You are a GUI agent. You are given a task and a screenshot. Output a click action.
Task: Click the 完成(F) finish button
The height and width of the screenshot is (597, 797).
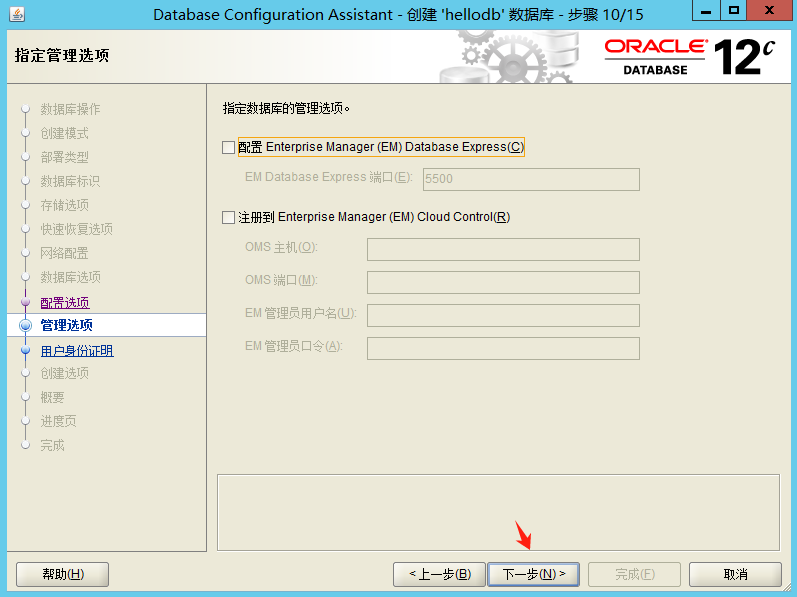click(634, 575)
